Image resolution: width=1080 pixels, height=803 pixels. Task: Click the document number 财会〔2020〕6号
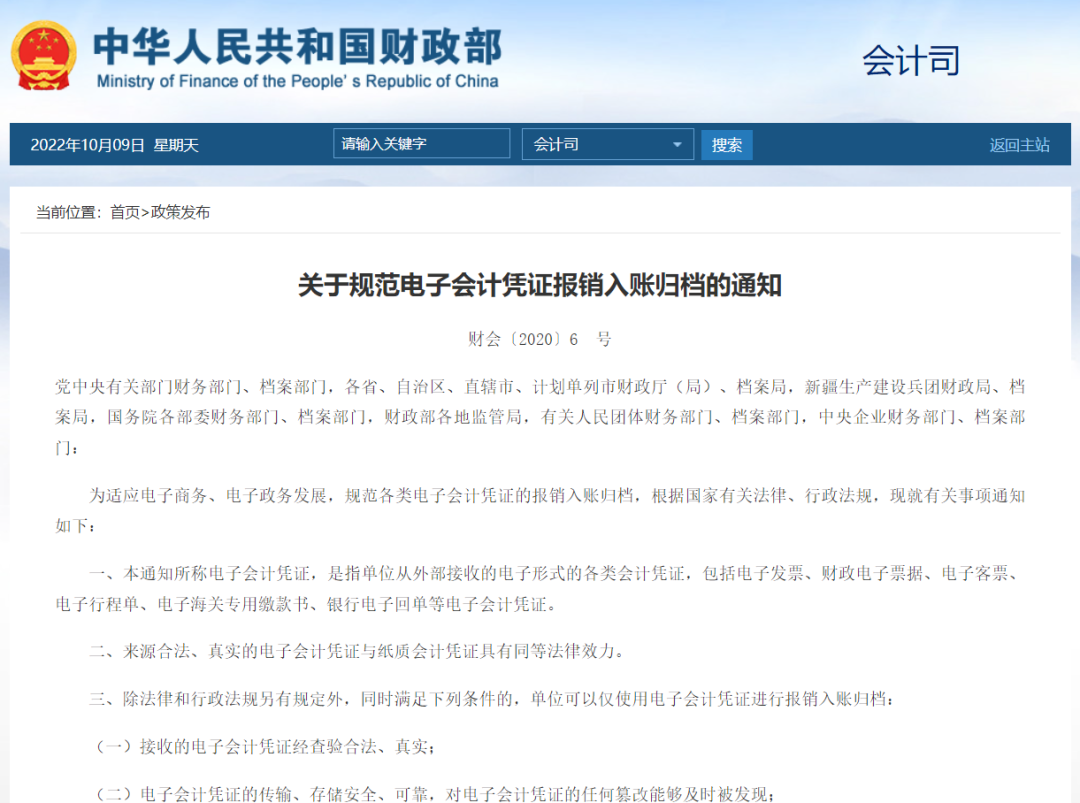539,339
